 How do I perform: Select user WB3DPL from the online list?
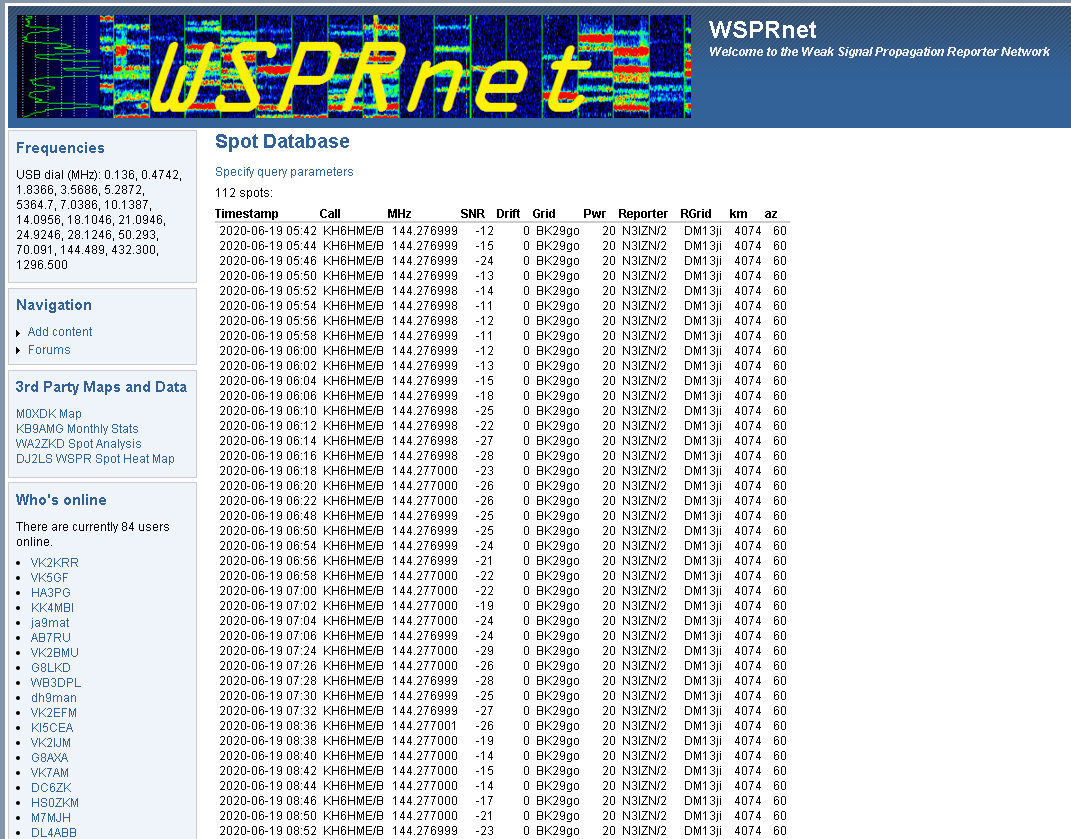(56, 683)
